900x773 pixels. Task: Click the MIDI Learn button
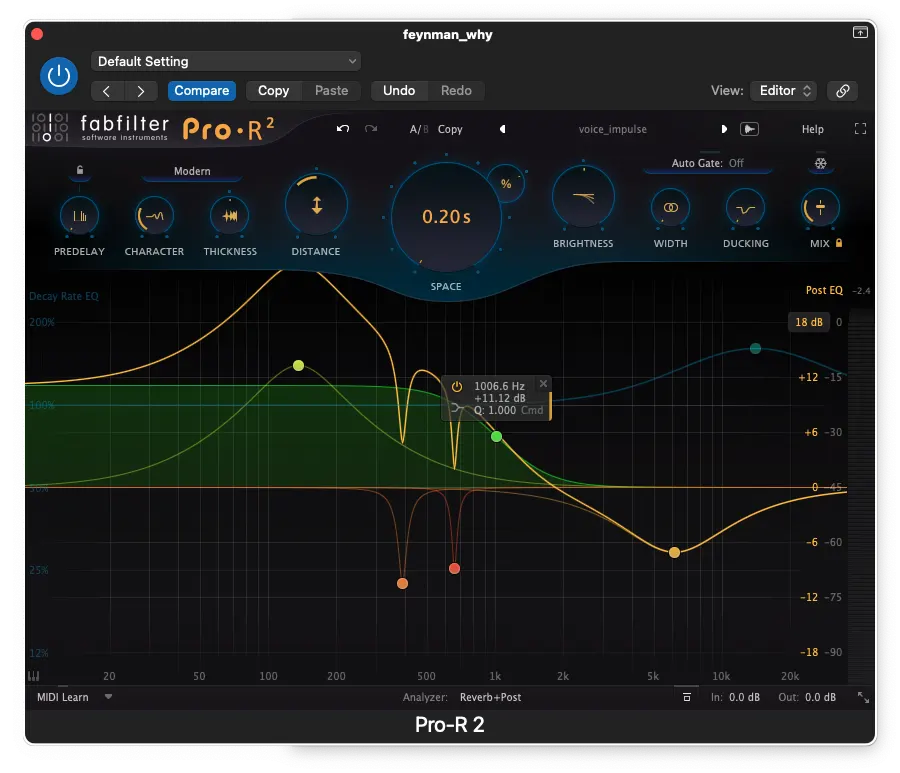tap(63, 697)
